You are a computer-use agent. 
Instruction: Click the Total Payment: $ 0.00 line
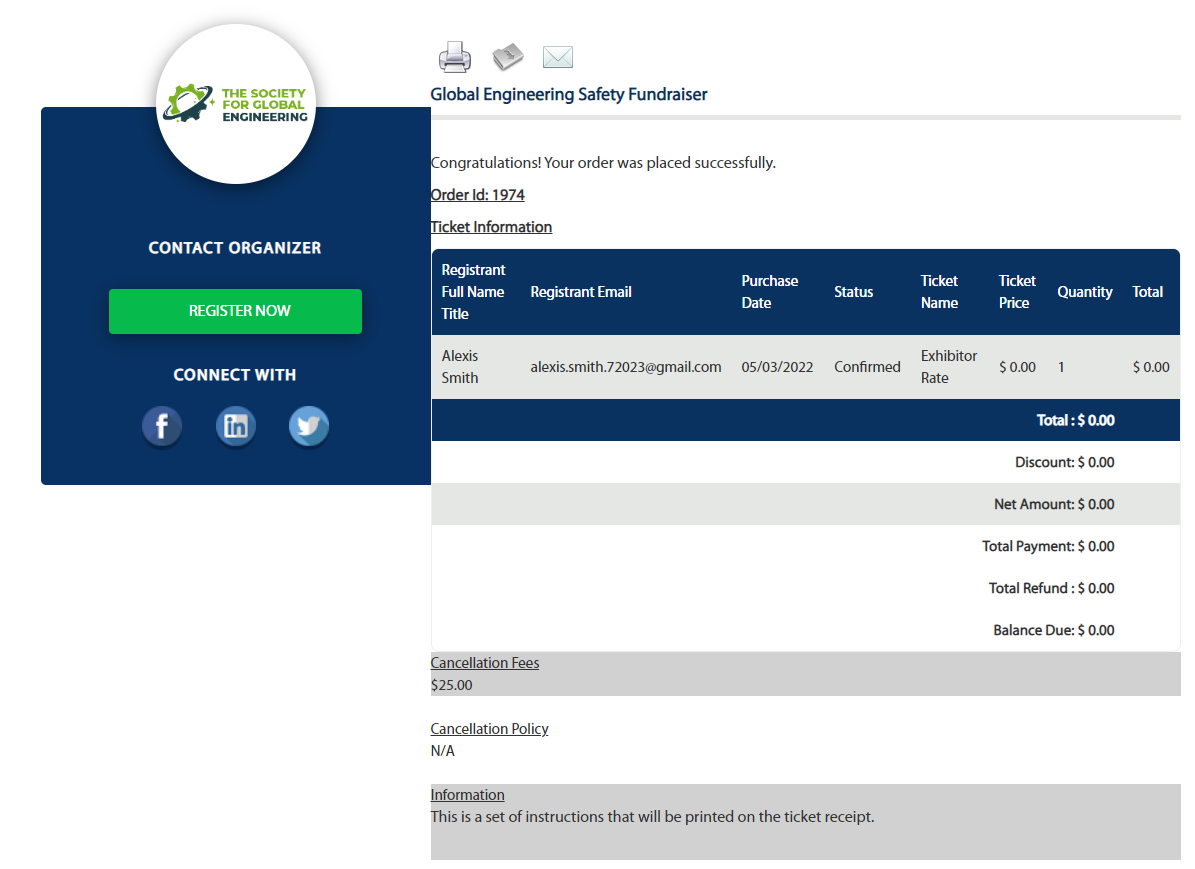[x=1048, y=546]
